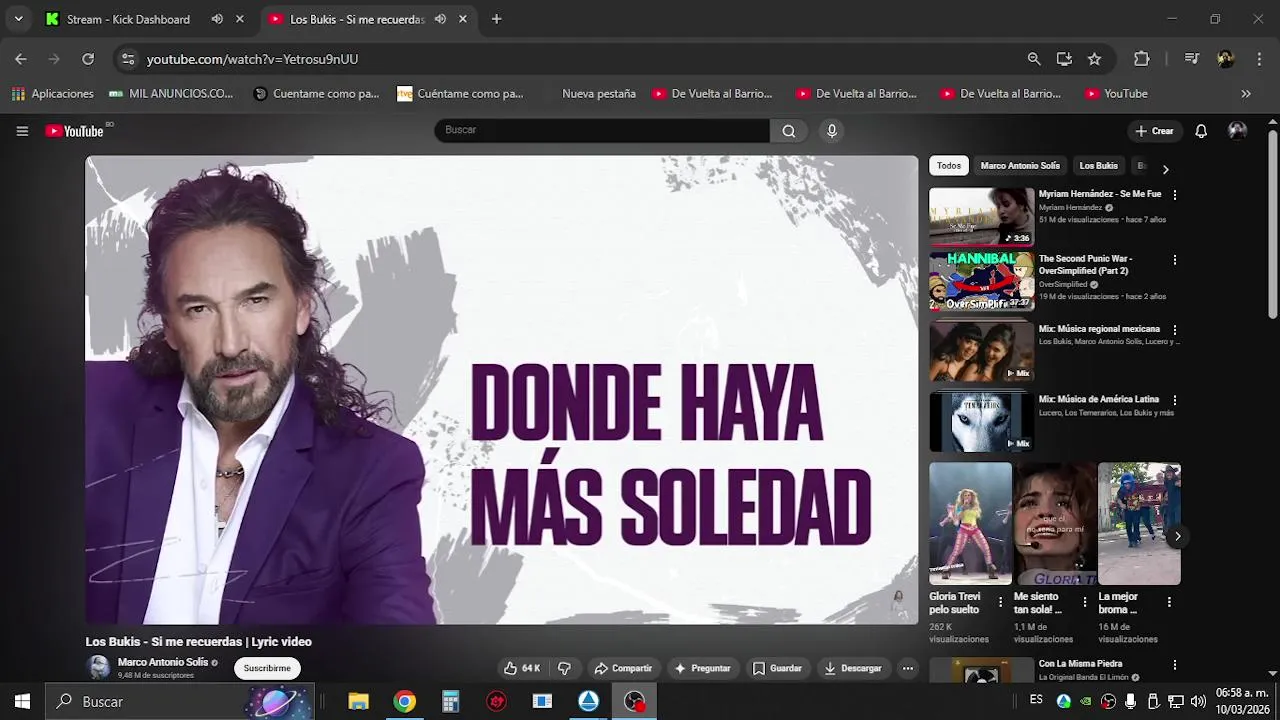Open Marco Antonio Solís channel name link
This screenshot has width=1280, height=720.
163,662
